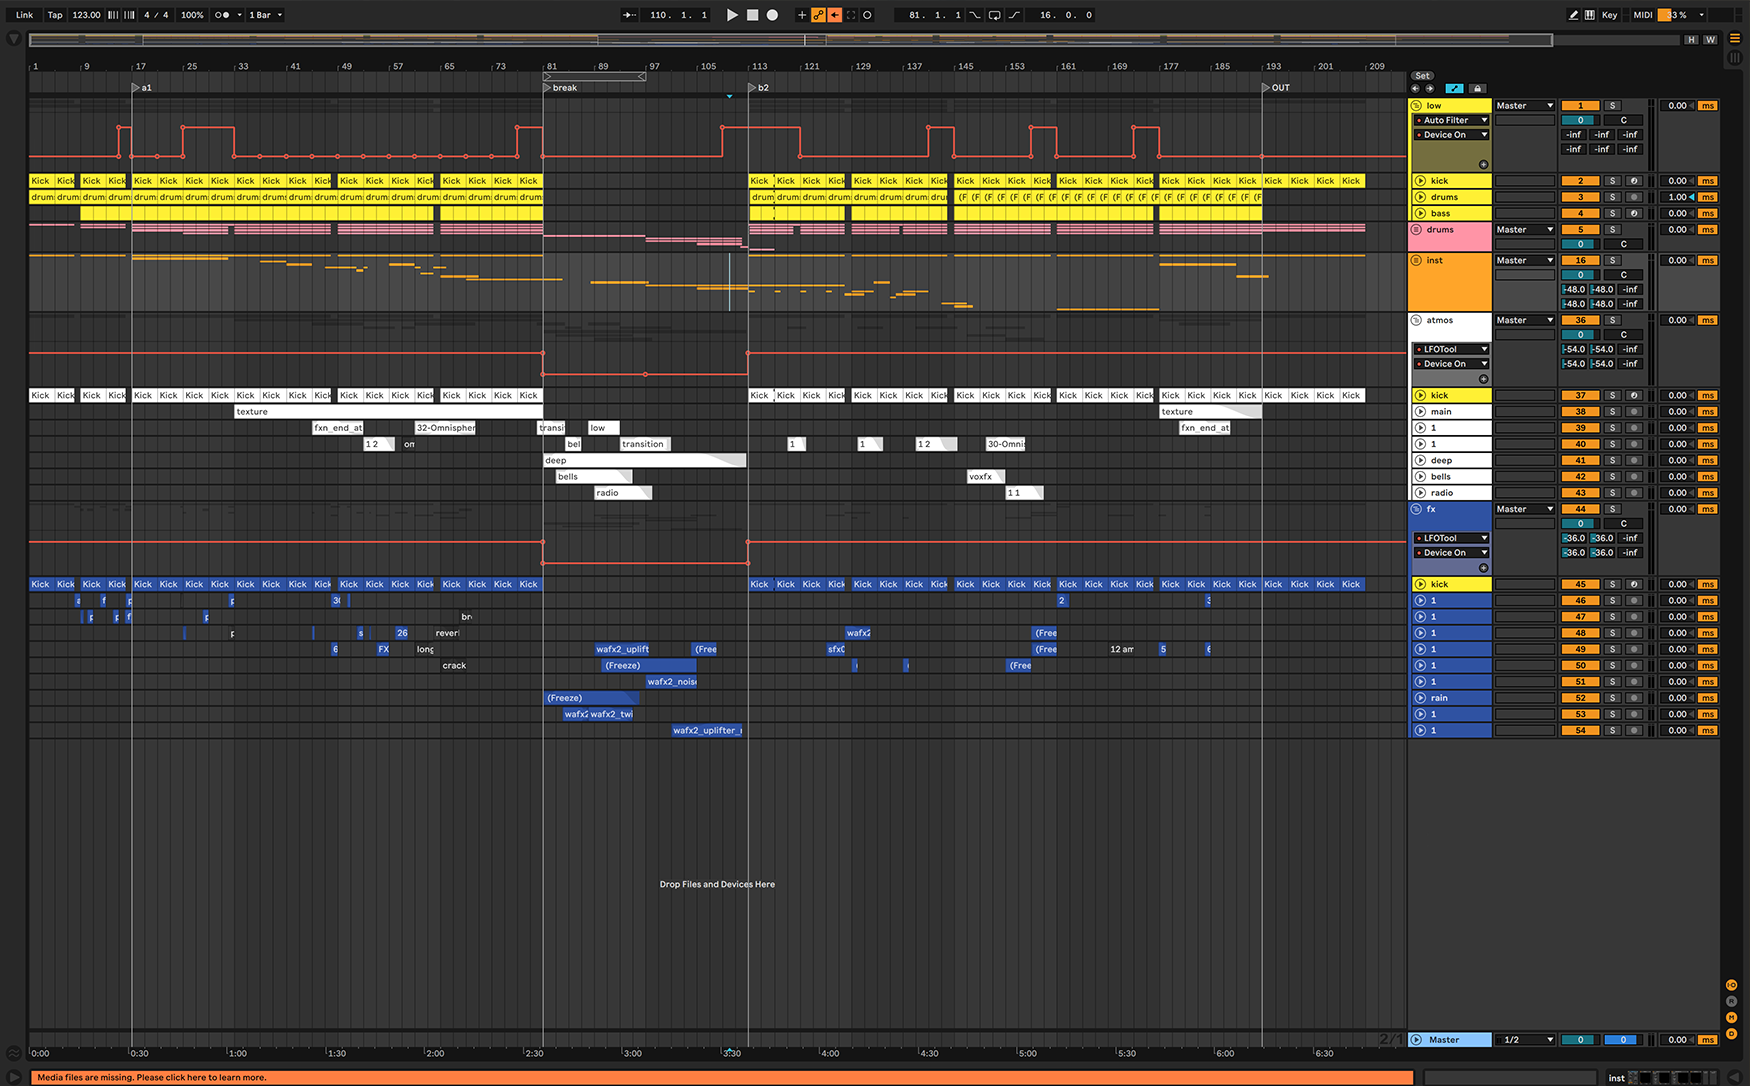Click the Tap tempo button
Screen dimensions: 1750x1086
coord(55,15)
